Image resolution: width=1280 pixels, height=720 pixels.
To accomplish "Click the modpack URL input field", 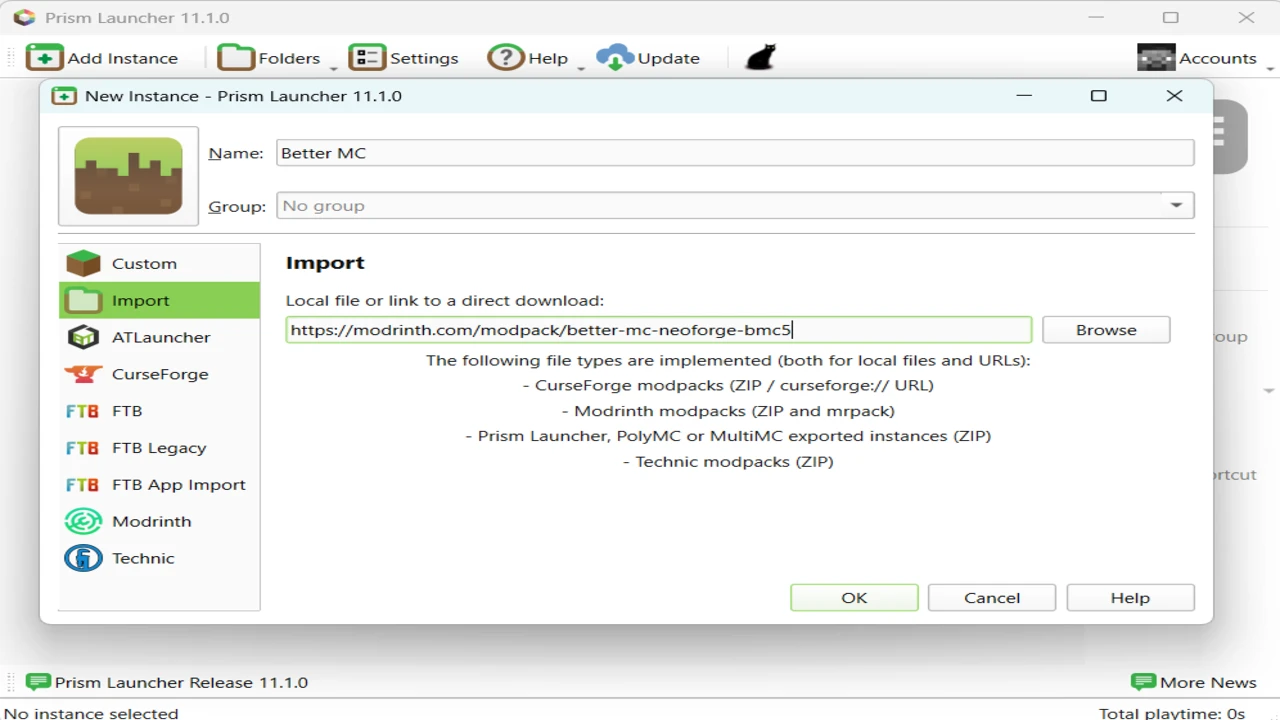I will pos(658,330).
